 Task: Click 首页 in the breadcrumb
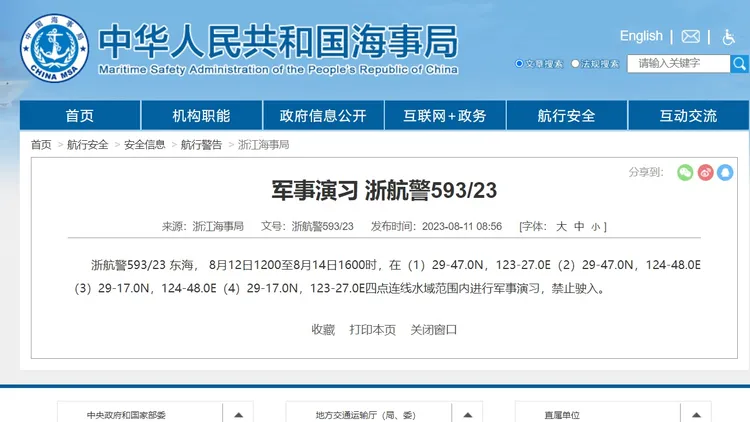coord(41,144)
